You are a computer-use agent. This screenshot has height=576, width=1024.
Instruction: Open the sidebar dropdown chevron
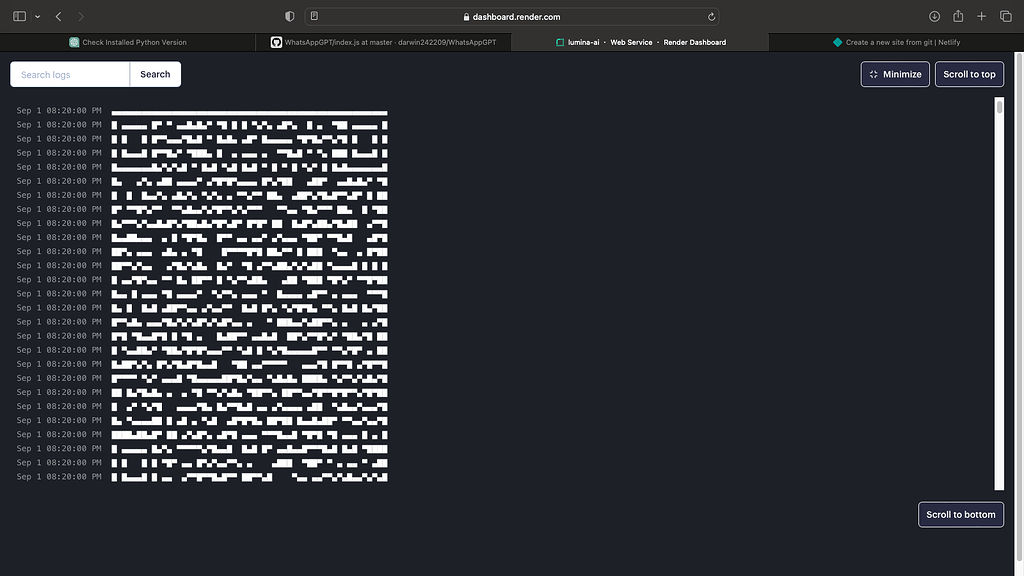click(x=37, y=16)
